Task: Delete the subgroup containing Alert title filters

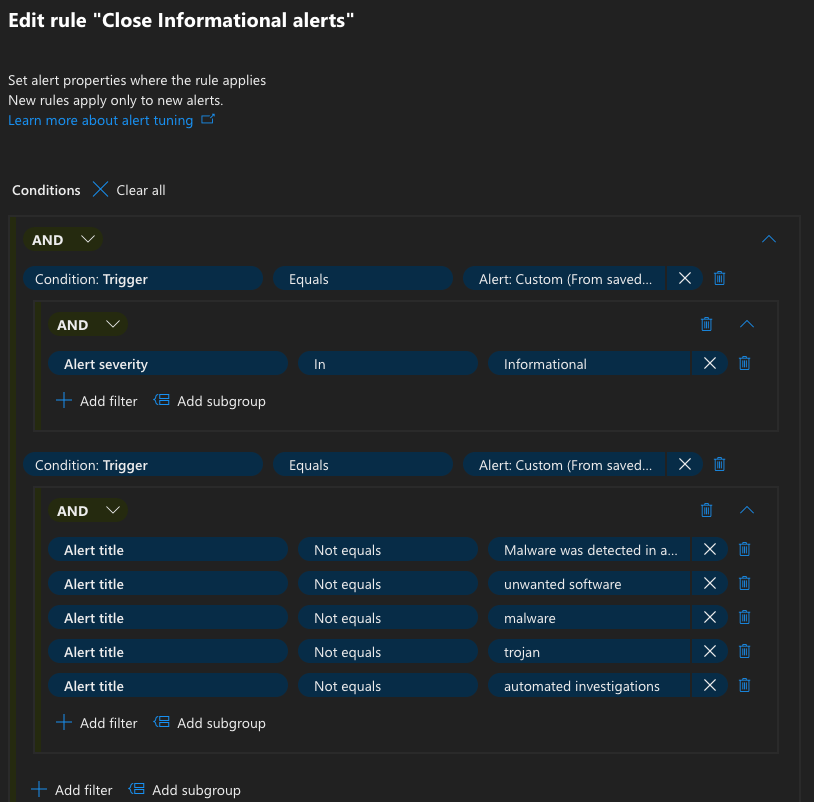Action: [x=707, y=510]
